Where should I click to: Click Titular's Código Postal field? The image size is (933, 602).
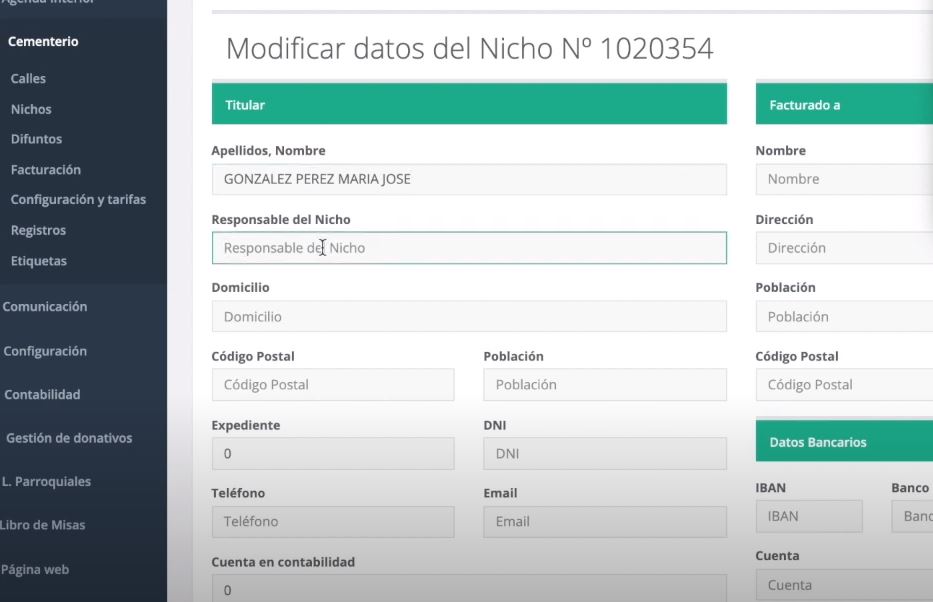click(333, 385)
